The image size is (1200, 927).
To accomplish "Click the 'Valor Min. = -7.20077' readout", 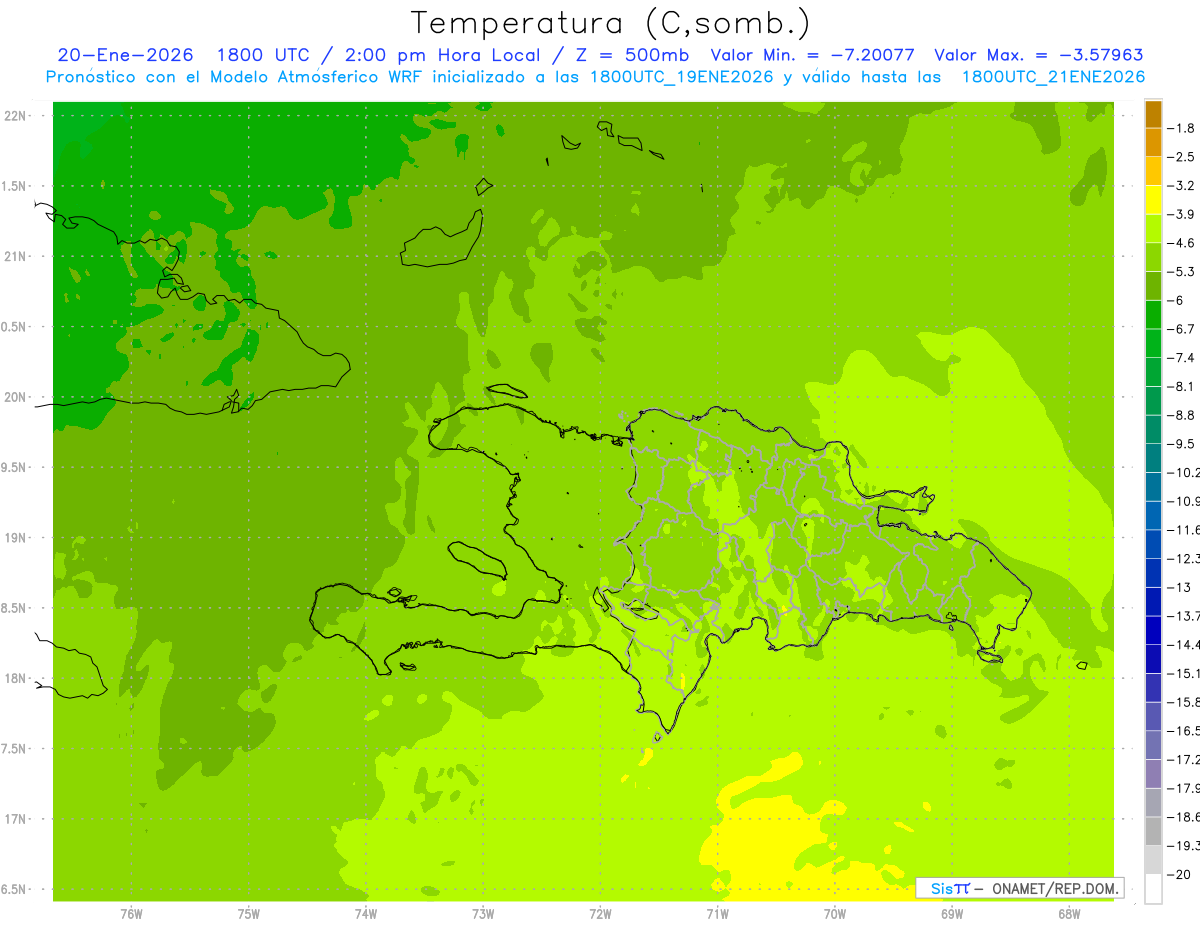I will click(812, 55).
